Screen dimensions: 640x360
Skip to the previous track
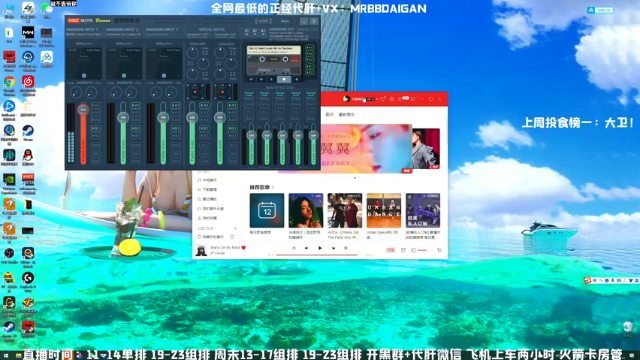pyautogui.click(x=306, y=248)
